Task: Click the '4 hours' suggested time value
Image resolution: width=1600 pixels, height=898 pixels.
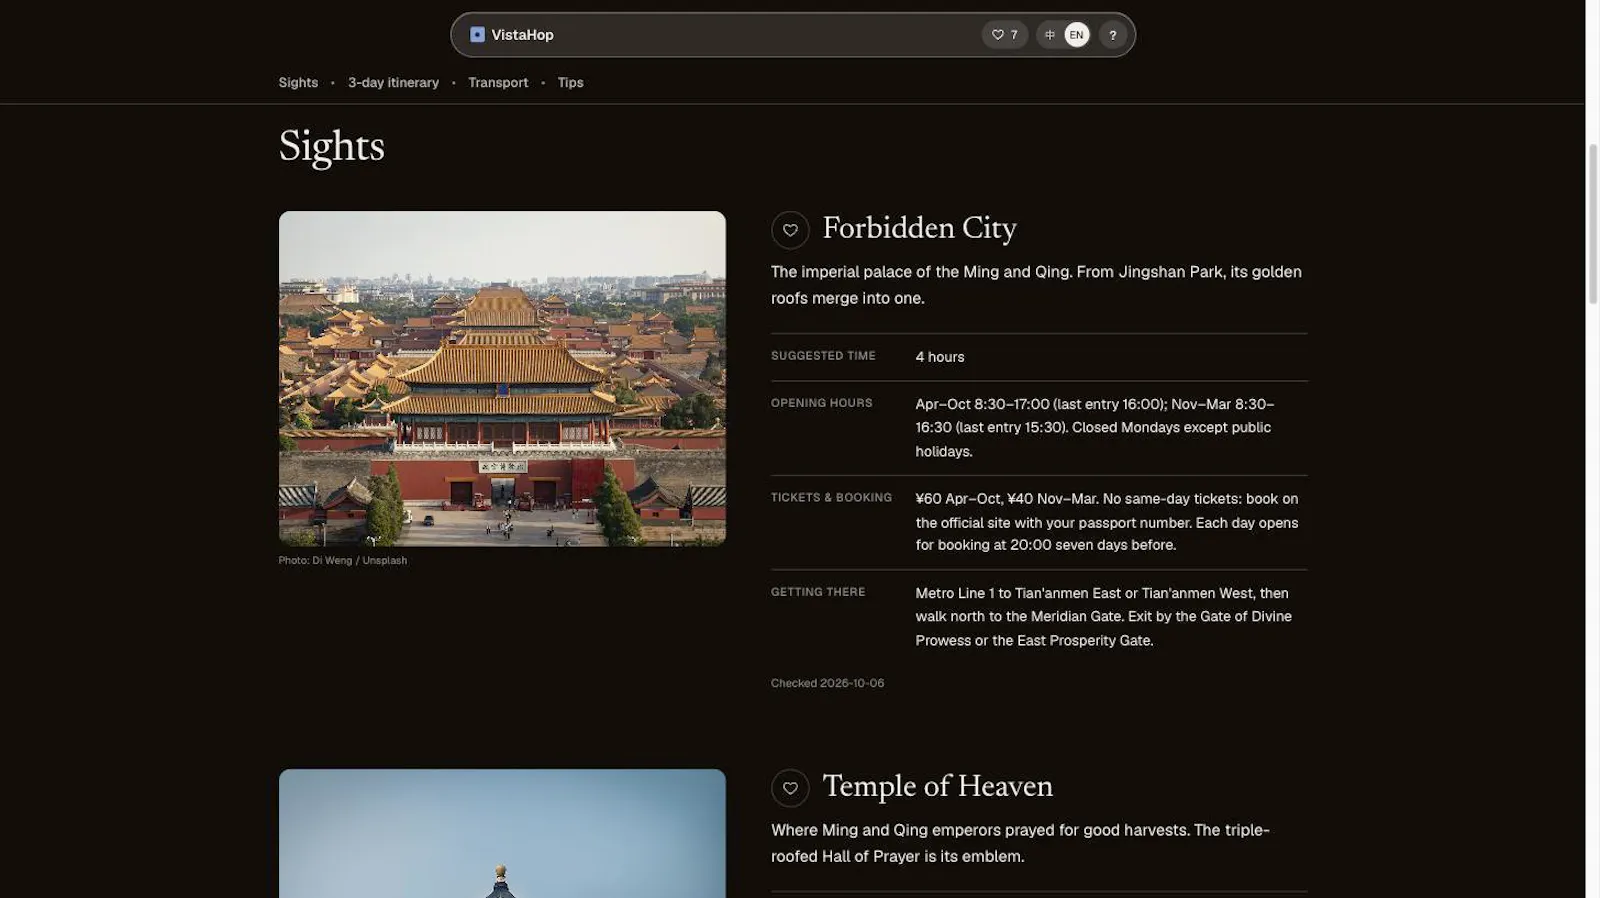Action: tap(940, 357)
